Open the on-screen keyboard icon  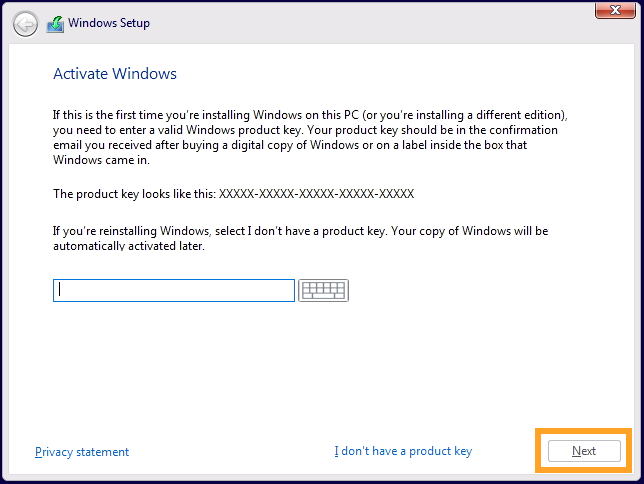point(323,290)
